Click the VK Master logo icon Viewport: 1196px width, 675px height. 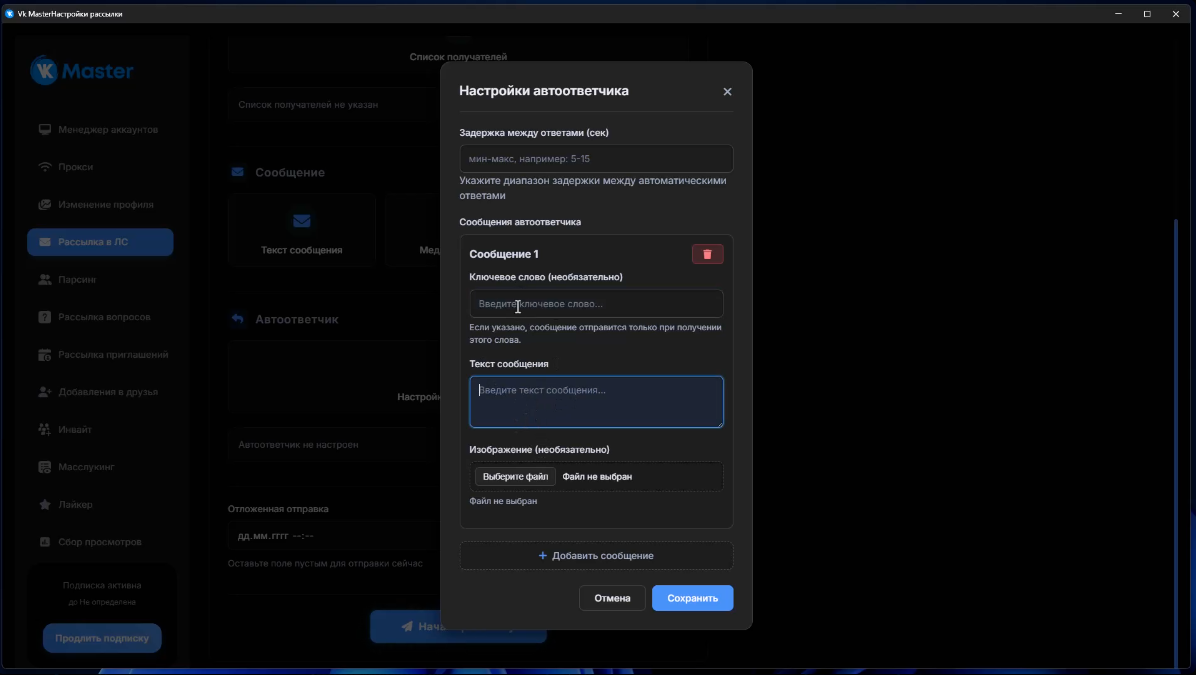tap(45, 71)
